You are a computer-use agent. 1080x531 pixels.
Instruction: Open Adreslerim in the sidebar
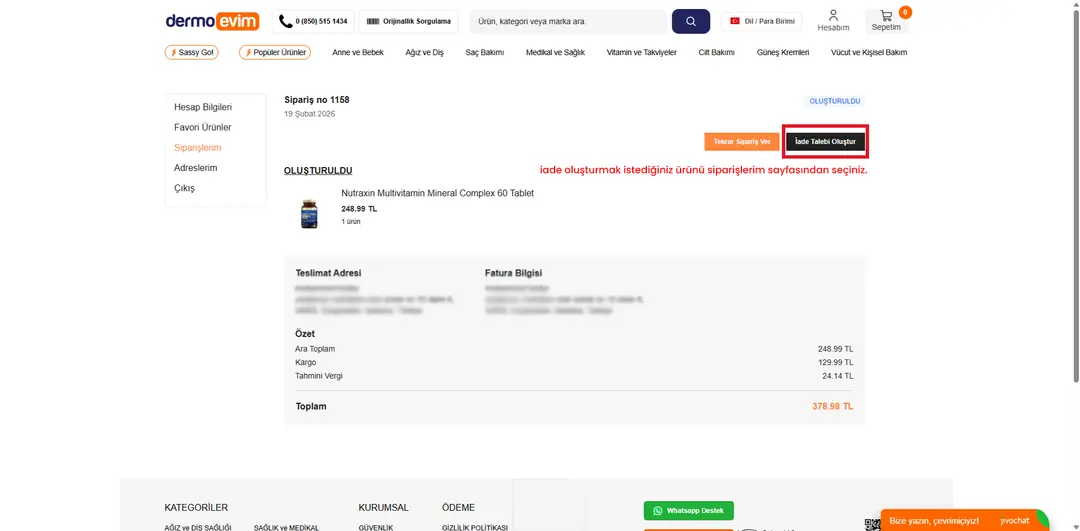pyautogui.click(x=196, y=168)
